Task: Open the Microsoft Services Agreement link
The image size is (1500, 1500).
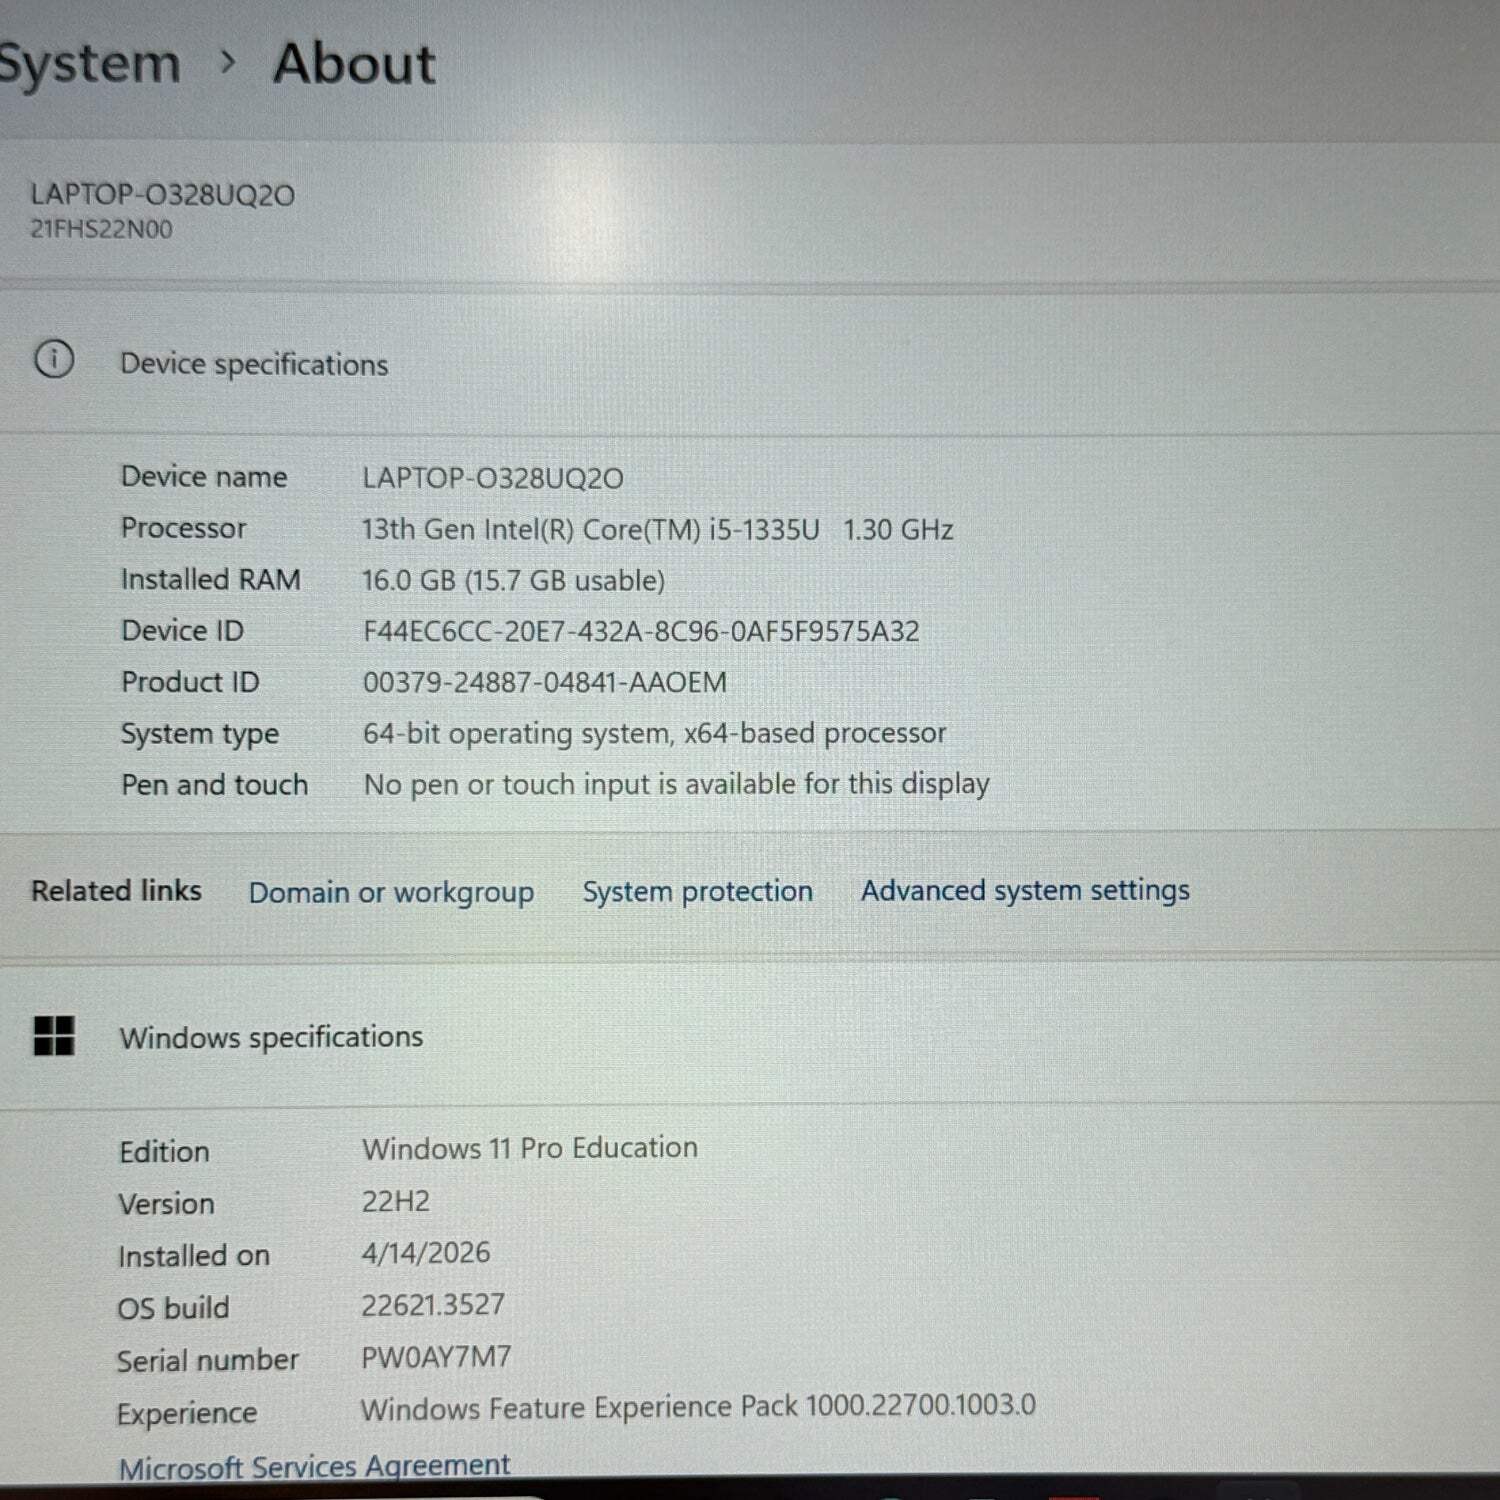Action: click(314, 1466)
